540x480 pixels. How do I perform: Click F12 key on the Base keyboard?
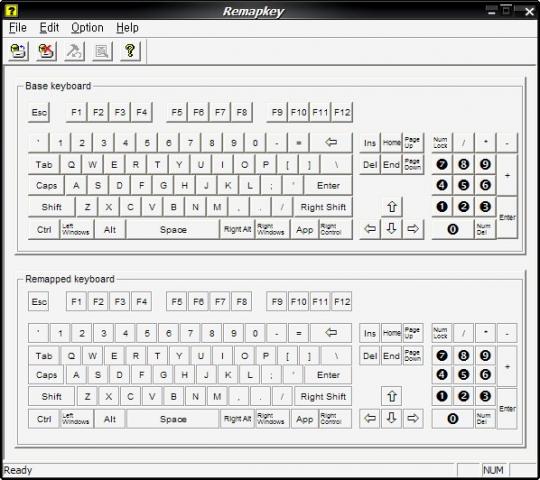tap(342, 112)
